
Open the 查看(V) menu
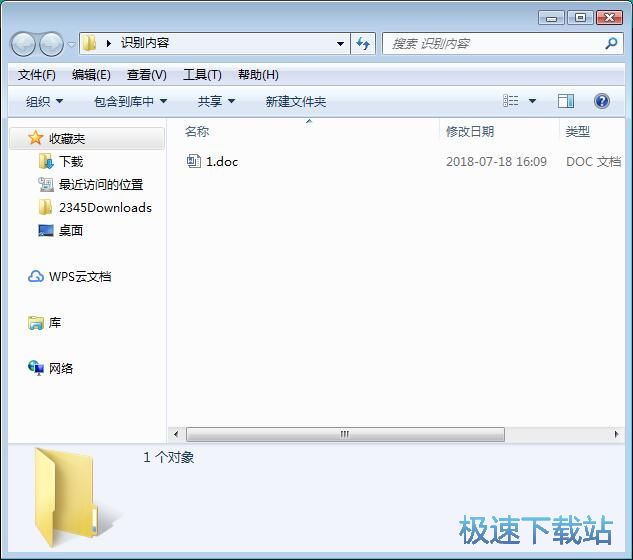click(x=147, y=75)
